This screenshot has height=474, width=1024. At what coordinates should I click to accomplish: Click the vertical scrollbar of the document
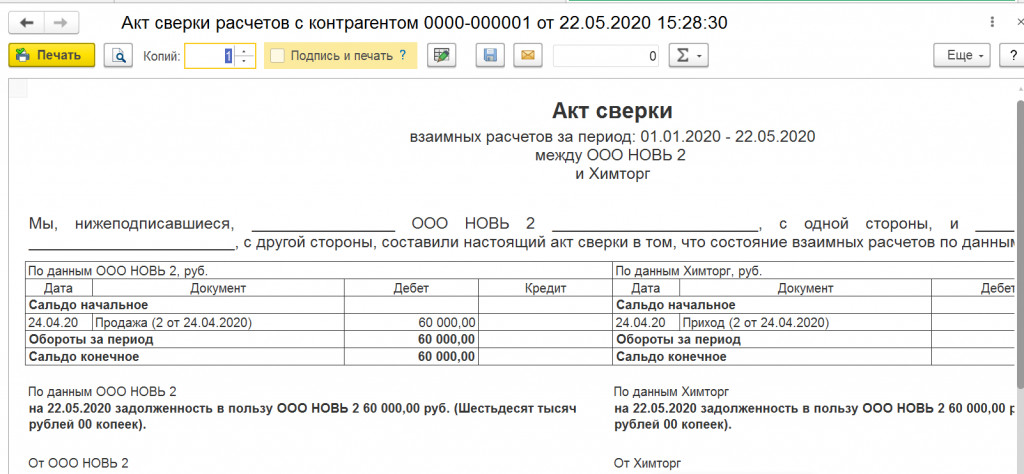tap(1019, 250)
